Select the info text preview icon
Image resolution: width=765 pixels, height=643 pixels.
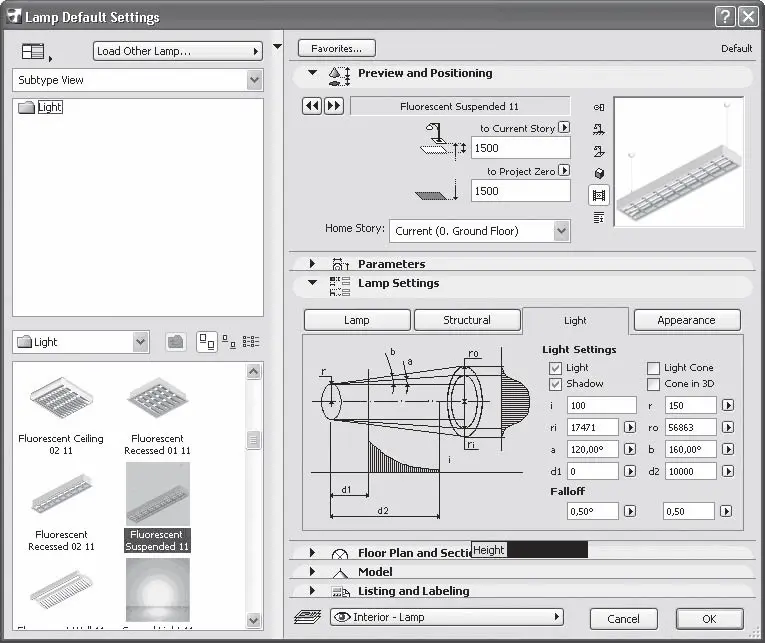click(599, 217)
